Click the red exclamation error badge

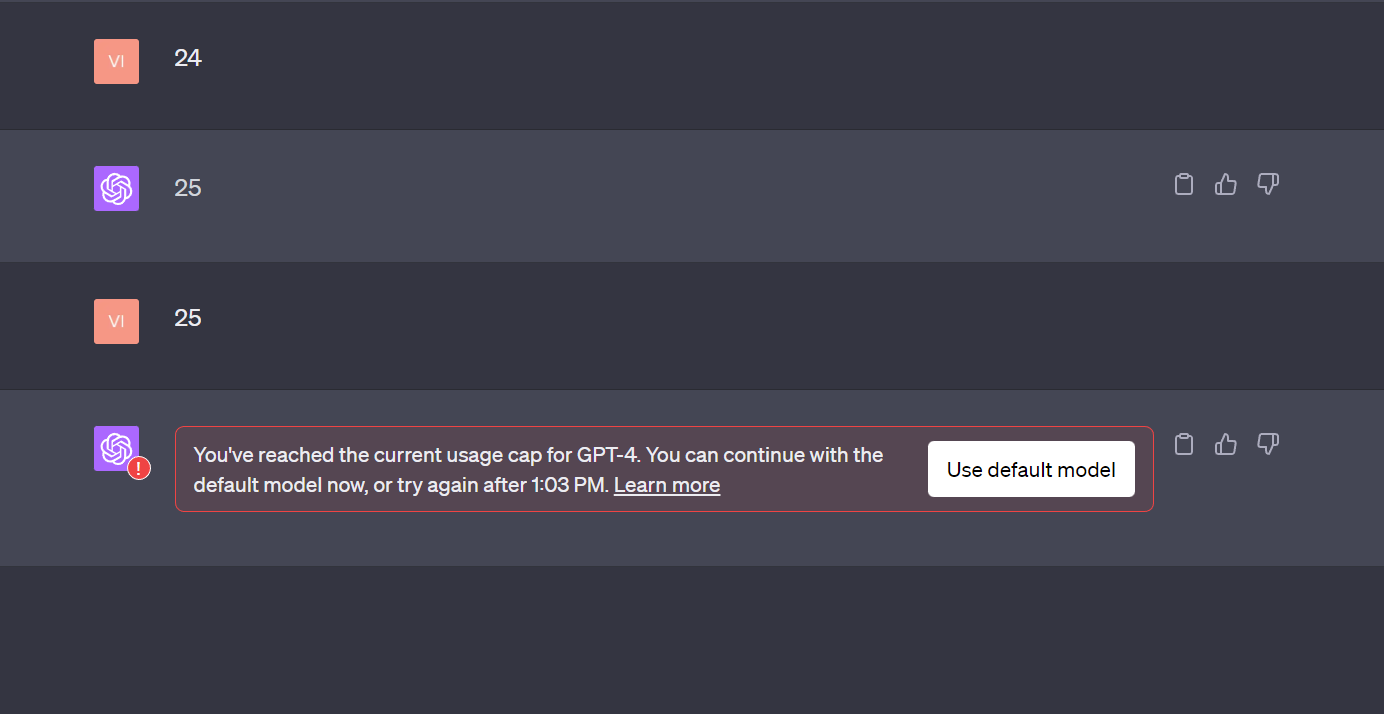tap(139, 467)
